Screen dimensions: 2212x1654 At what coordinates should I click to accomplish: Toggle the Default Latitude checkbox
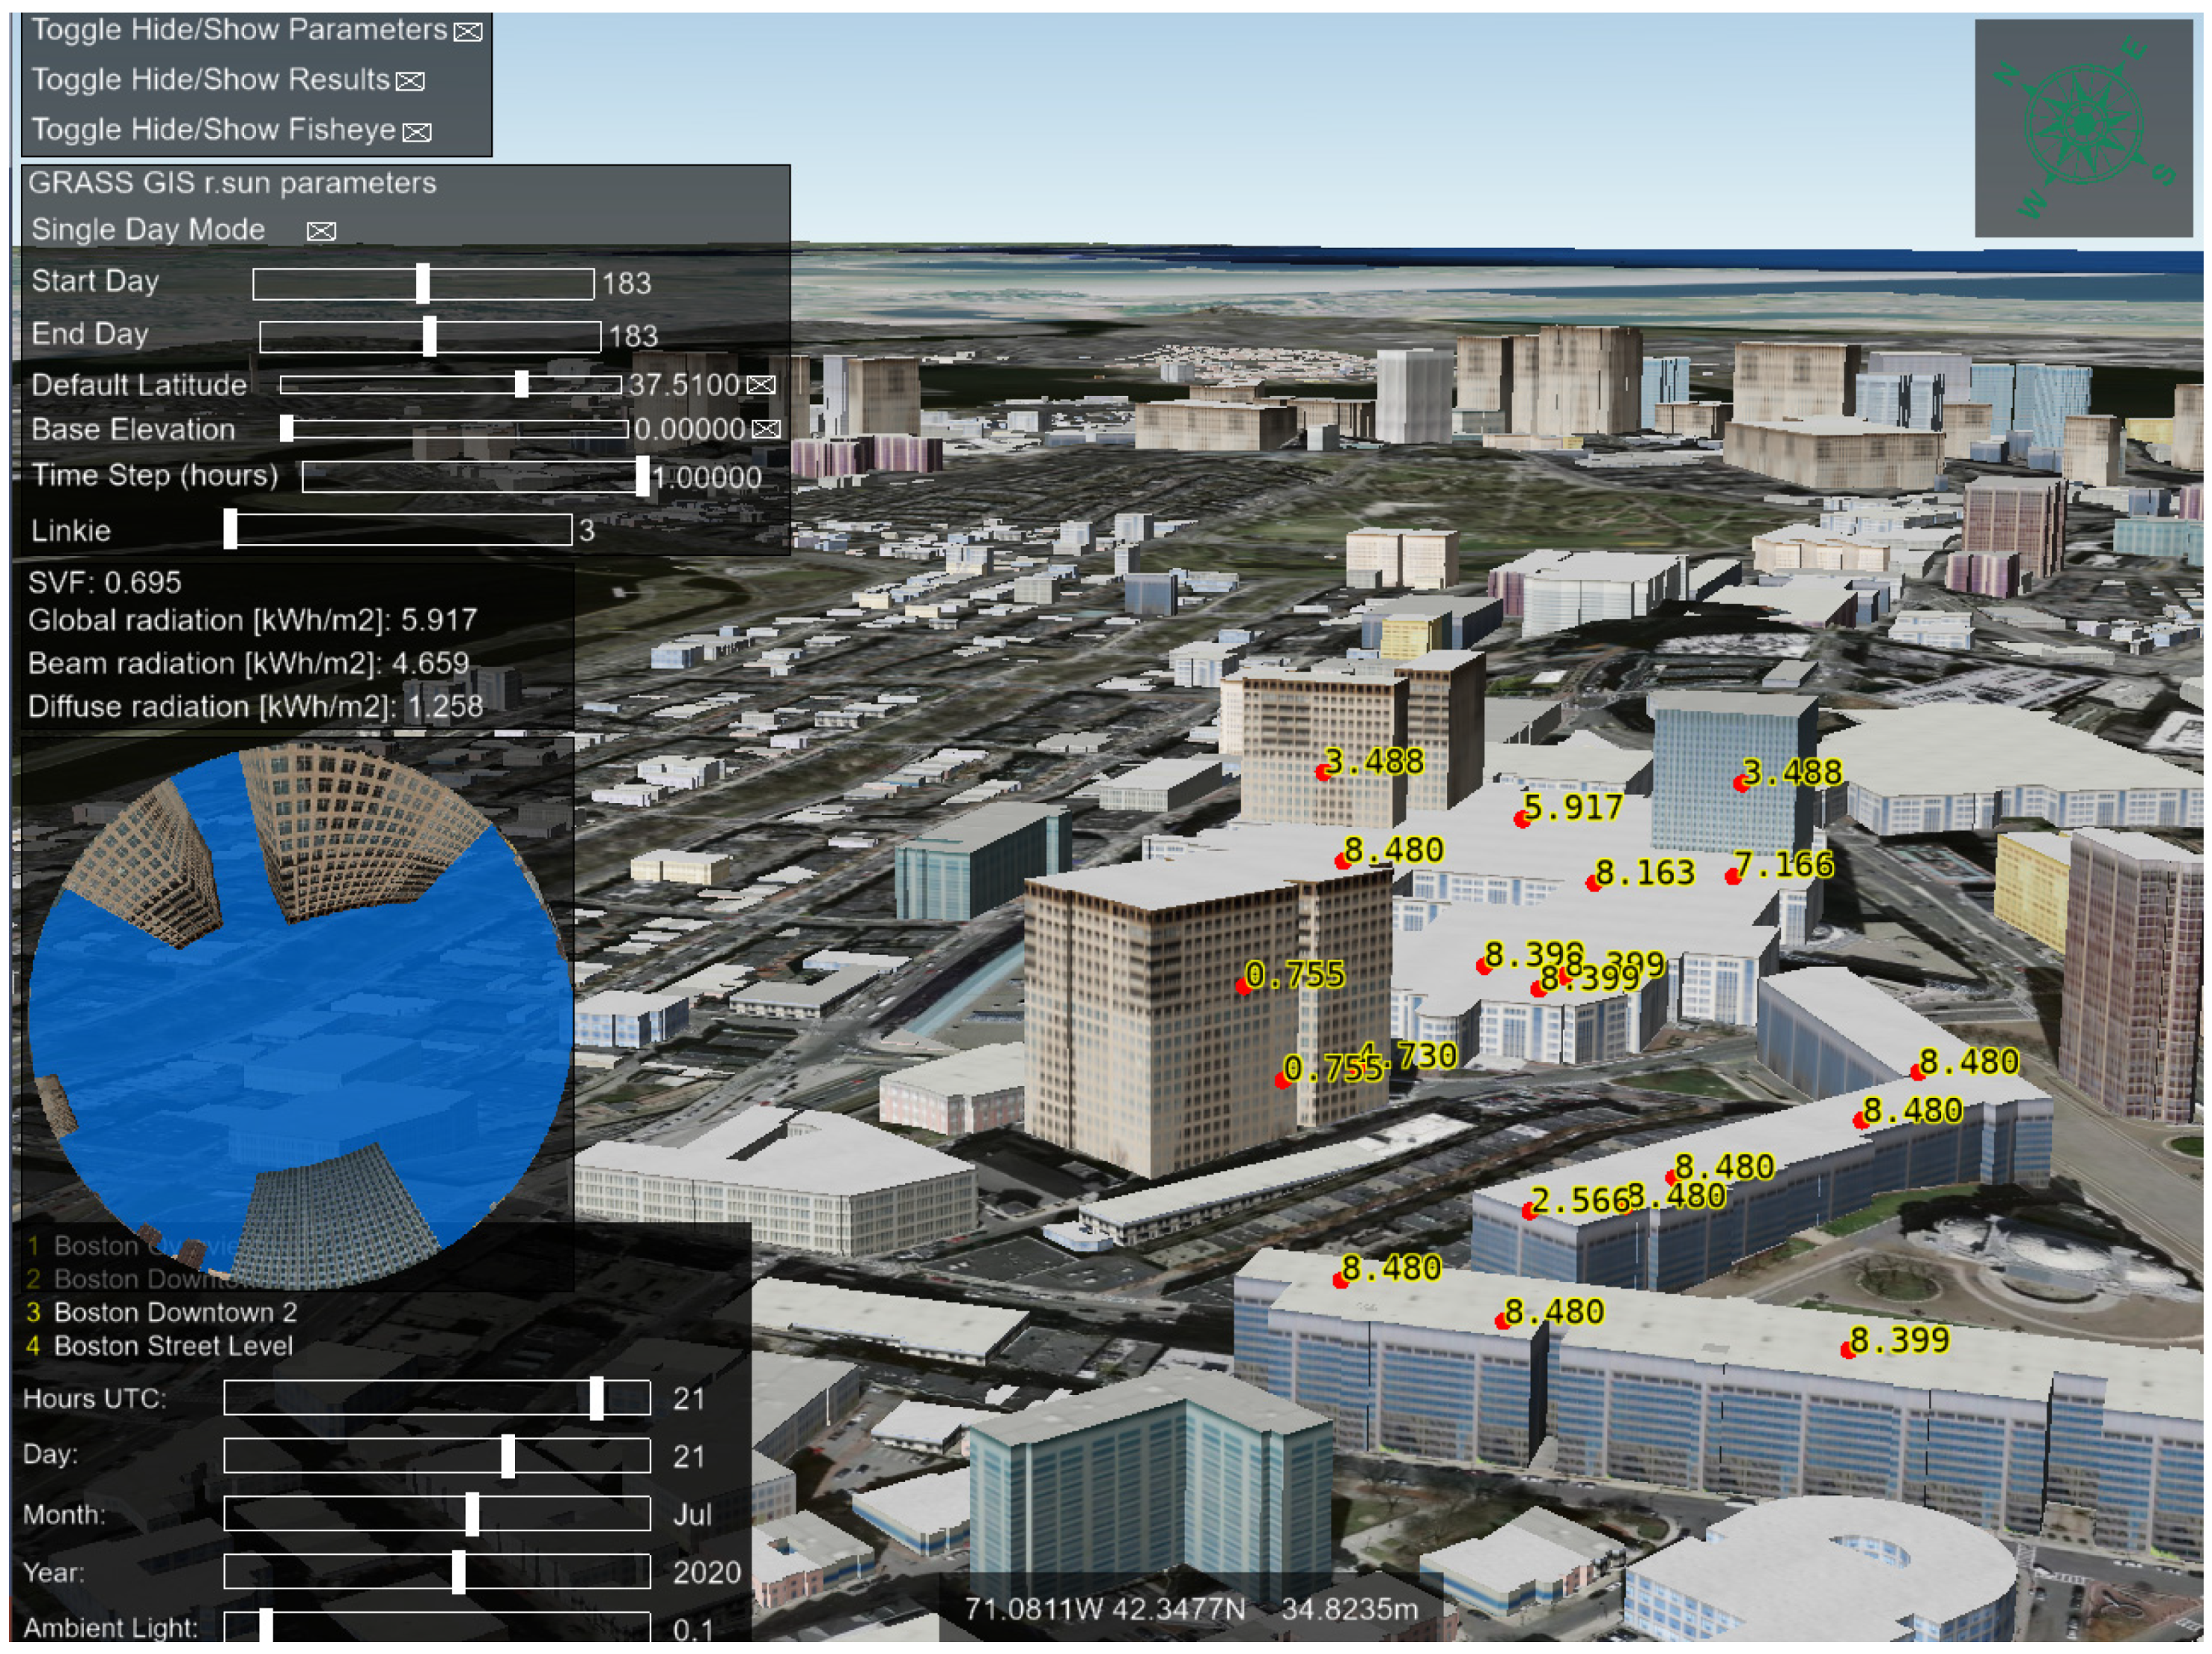coord(761,385)
